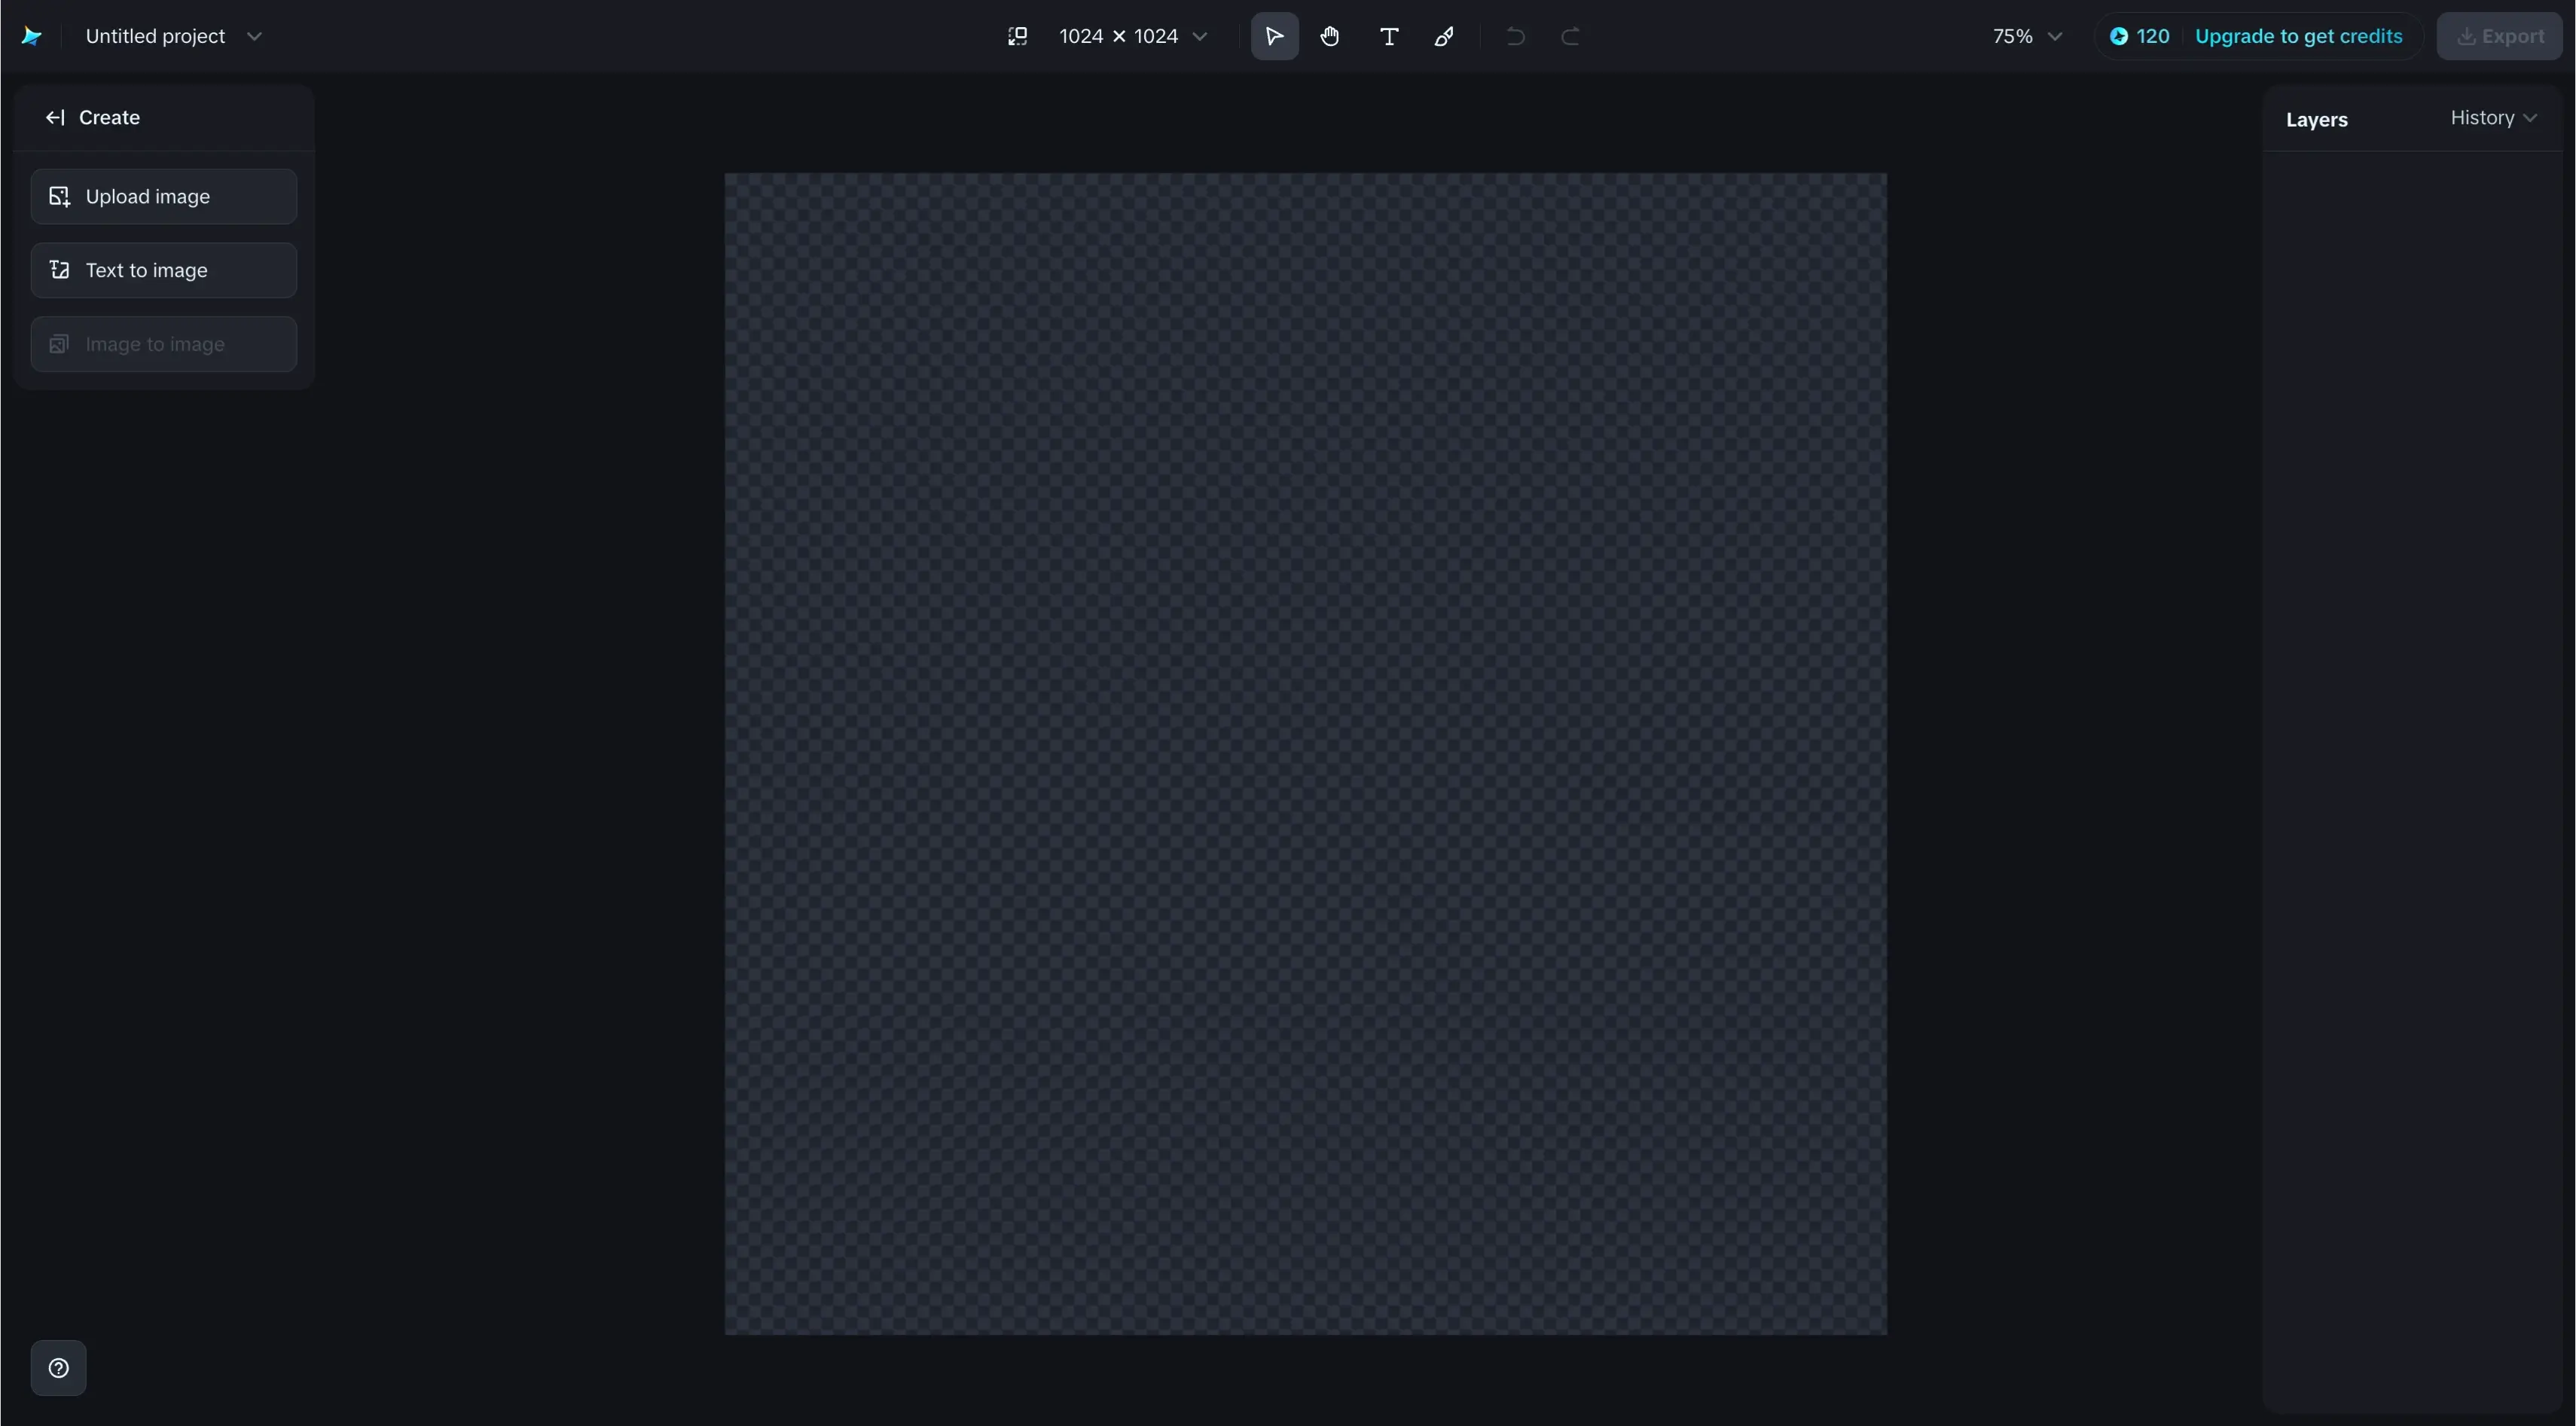Viewport: 2576px width, 1426px height.
Task: Click the canvas resize icon
Action: point(1017,36)
